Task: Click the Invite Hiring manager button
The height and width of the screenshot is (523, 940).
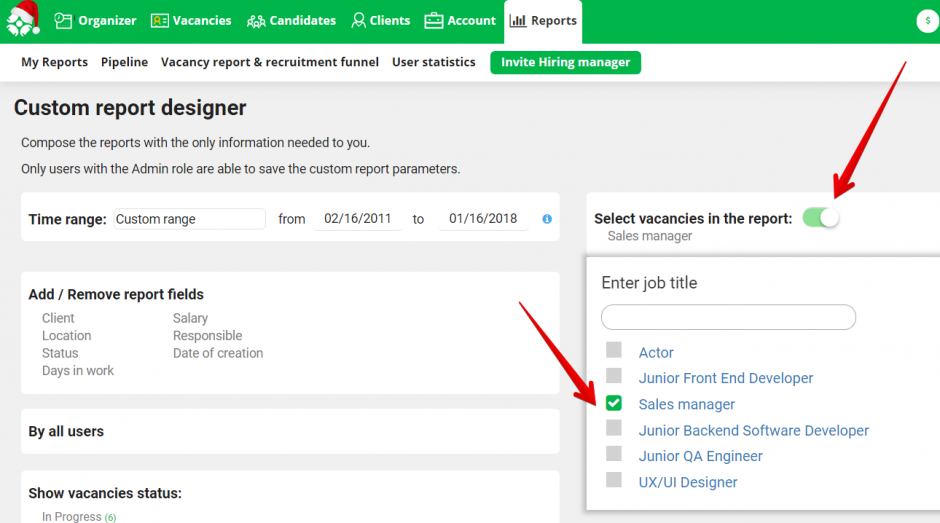Action: pyautogui.click(x=565, y=62)
